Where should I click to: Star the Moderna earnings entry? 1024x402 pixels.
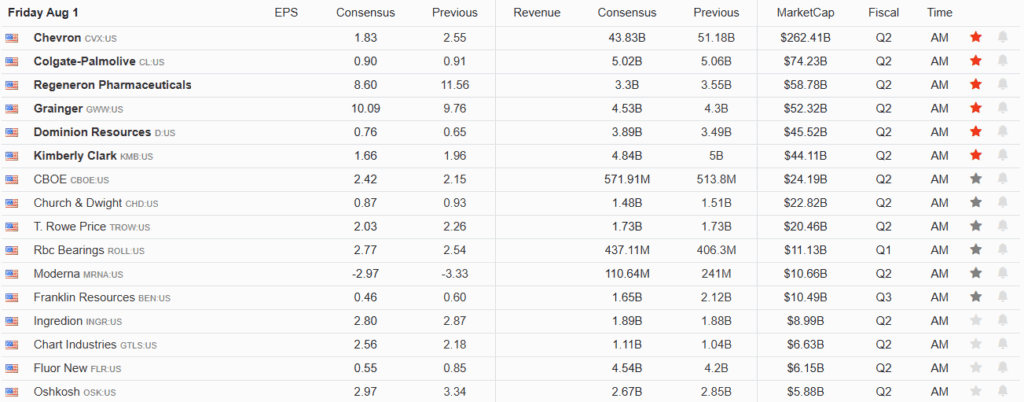(976, 273)
